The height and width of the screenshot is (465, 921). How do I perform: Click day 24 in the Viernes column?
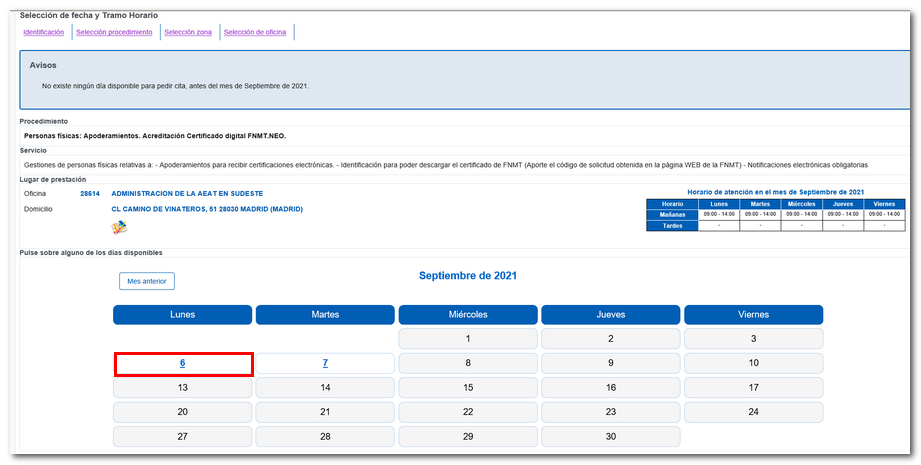point(753,412)
